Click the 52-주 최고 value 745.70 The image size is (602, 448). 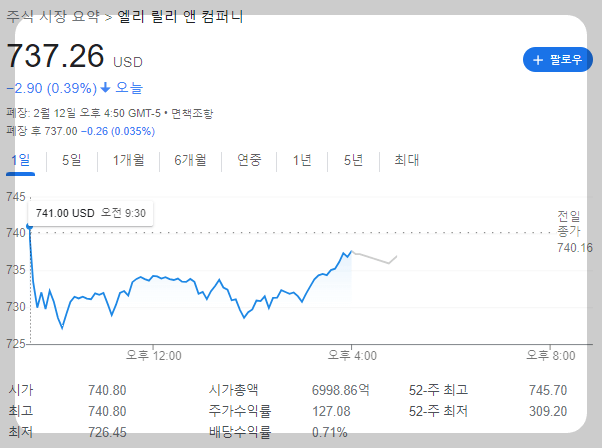coord(548,390)
